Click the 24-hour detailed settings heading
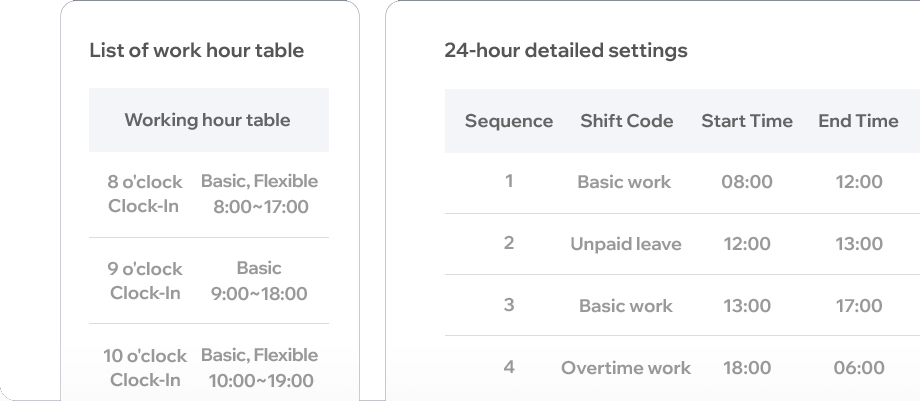 tap(566, 50)
